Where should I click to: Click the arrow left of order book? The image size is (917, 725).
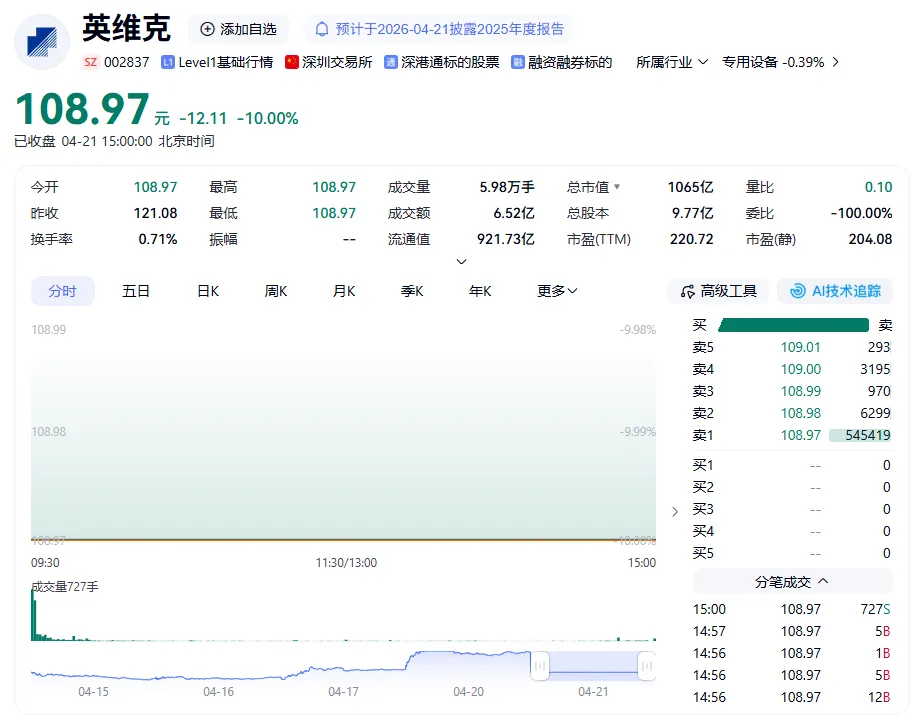tap(675, 512)
